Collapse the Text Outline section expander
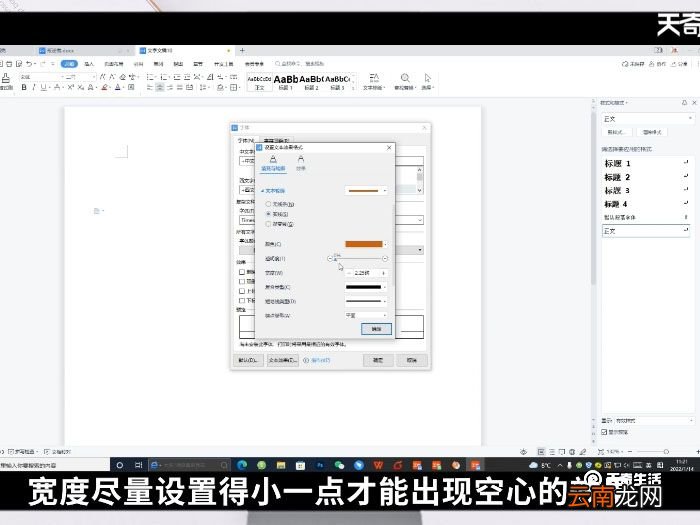The image size is (700, 525). click(262, 191)
